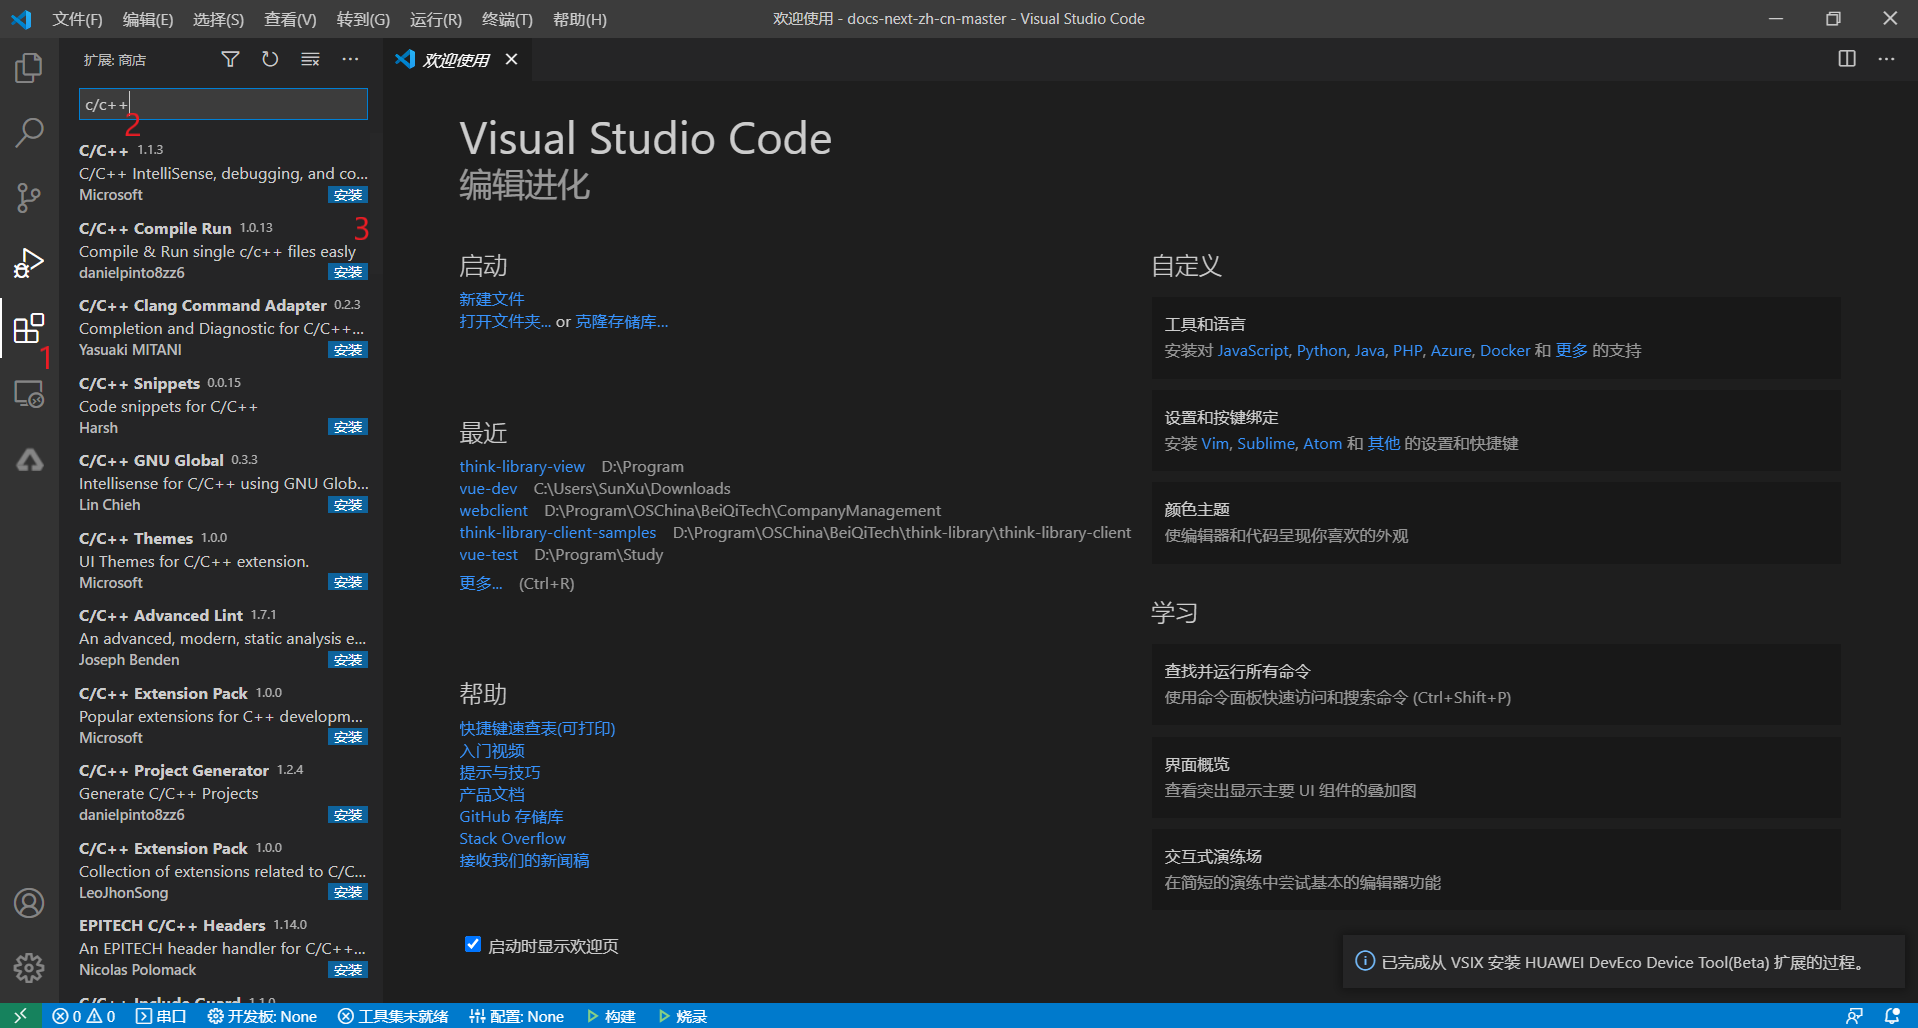Screen dimensions: 1918x1028
Task: Open the 转到(G) menu
Action: pos(363,19)
